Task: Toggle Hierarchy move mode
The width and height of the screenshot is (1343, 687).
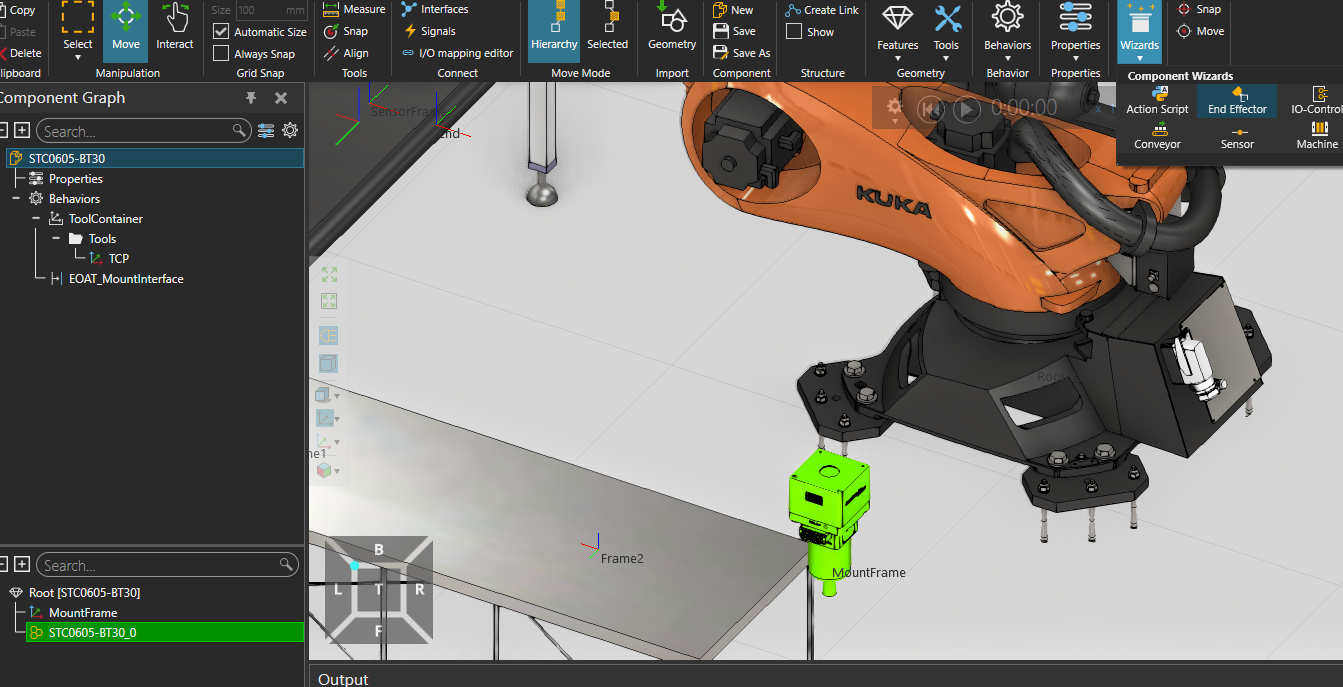Action: click(x=554, y=29)
